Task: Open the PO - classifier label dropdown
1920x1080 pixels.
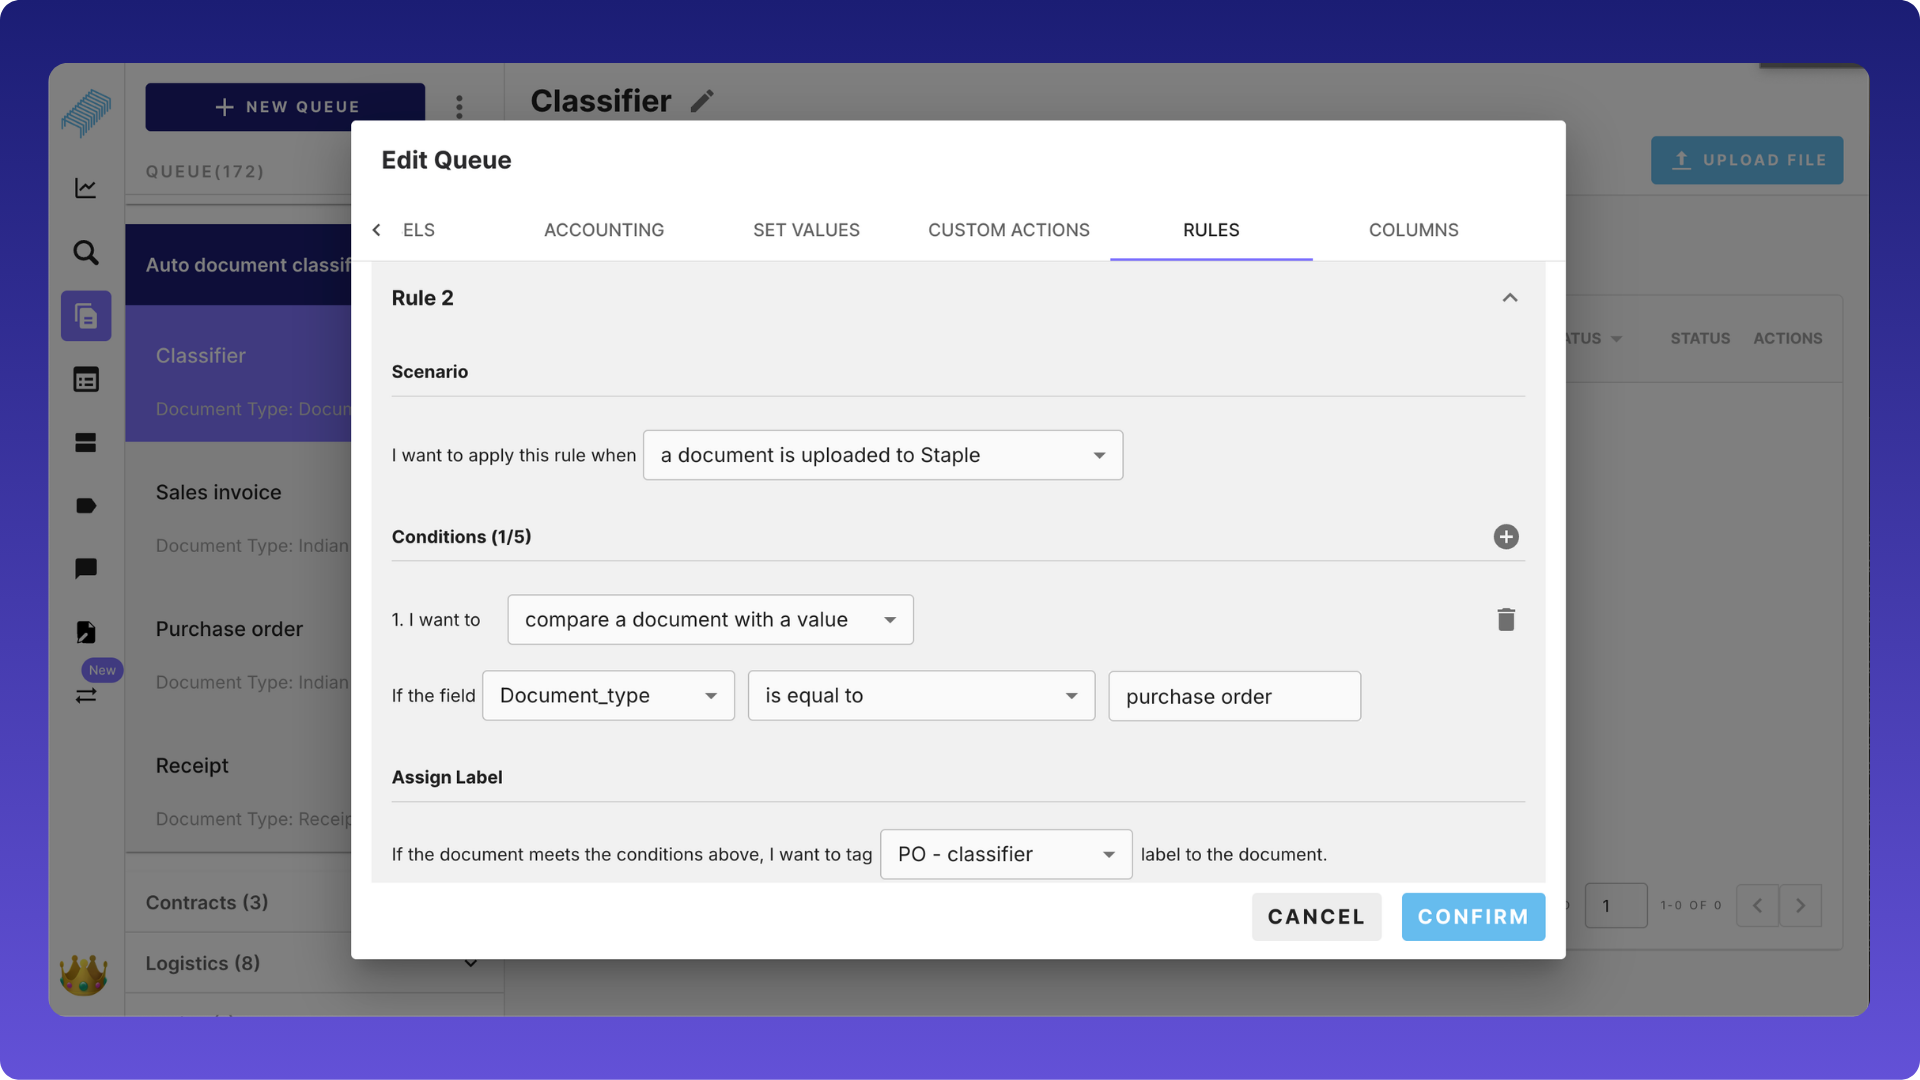Action: pos(1005,855)
